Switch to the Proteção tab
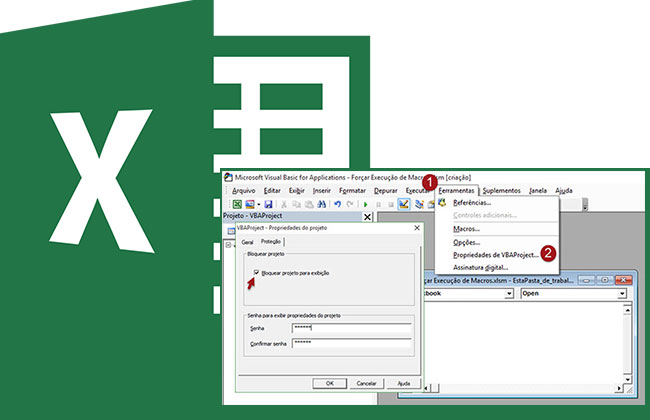The width and height of the screenshot is (650, 420). click(271, 241)
